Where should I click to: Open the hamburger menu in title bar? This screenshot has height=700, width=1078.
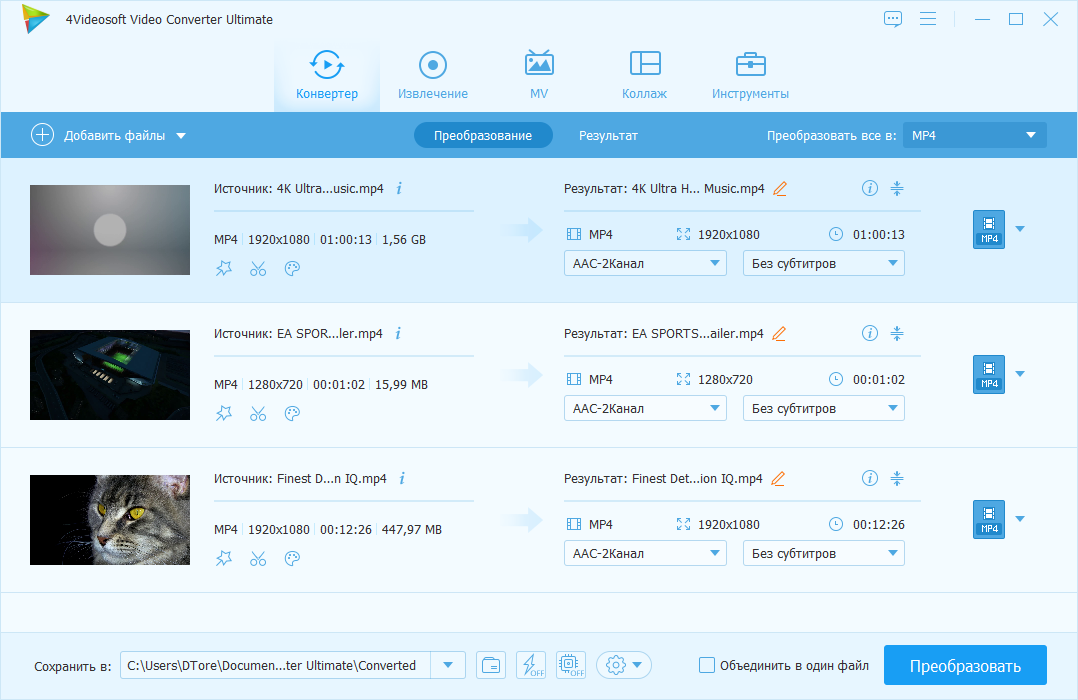coord(927,19)
